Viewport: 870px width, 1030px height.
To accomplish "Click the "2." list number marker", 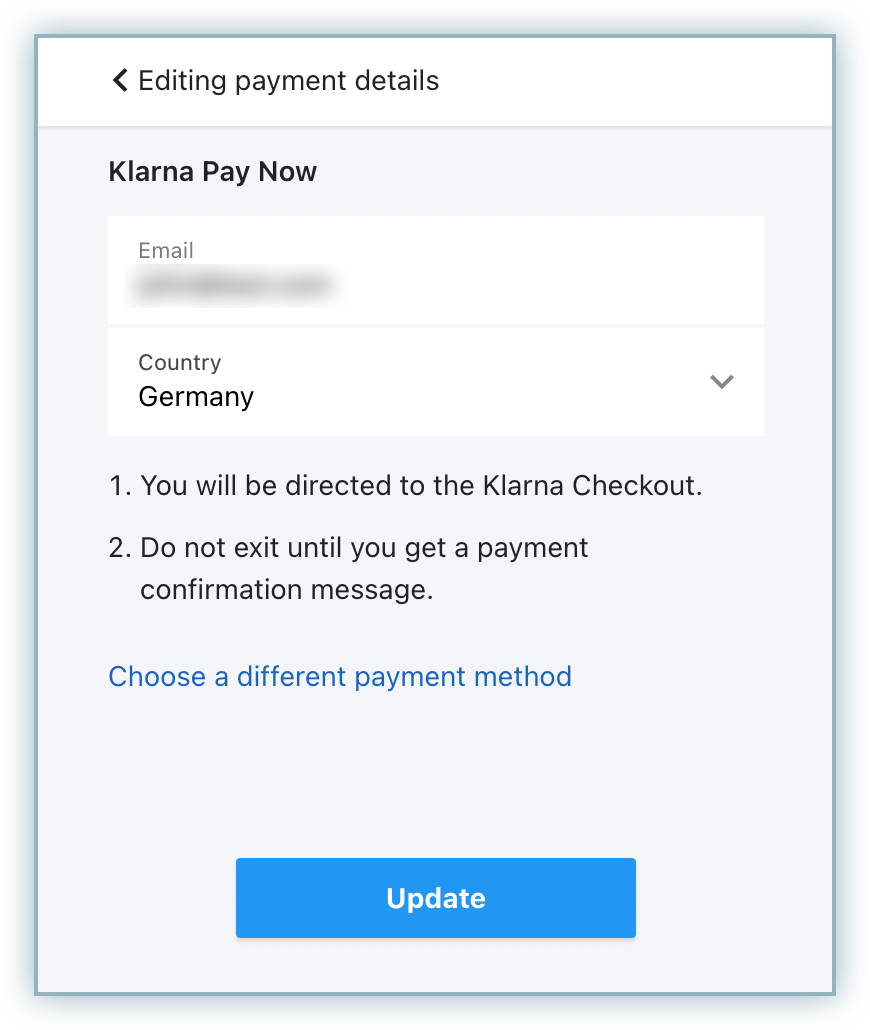I will click(x=120, y=548).
